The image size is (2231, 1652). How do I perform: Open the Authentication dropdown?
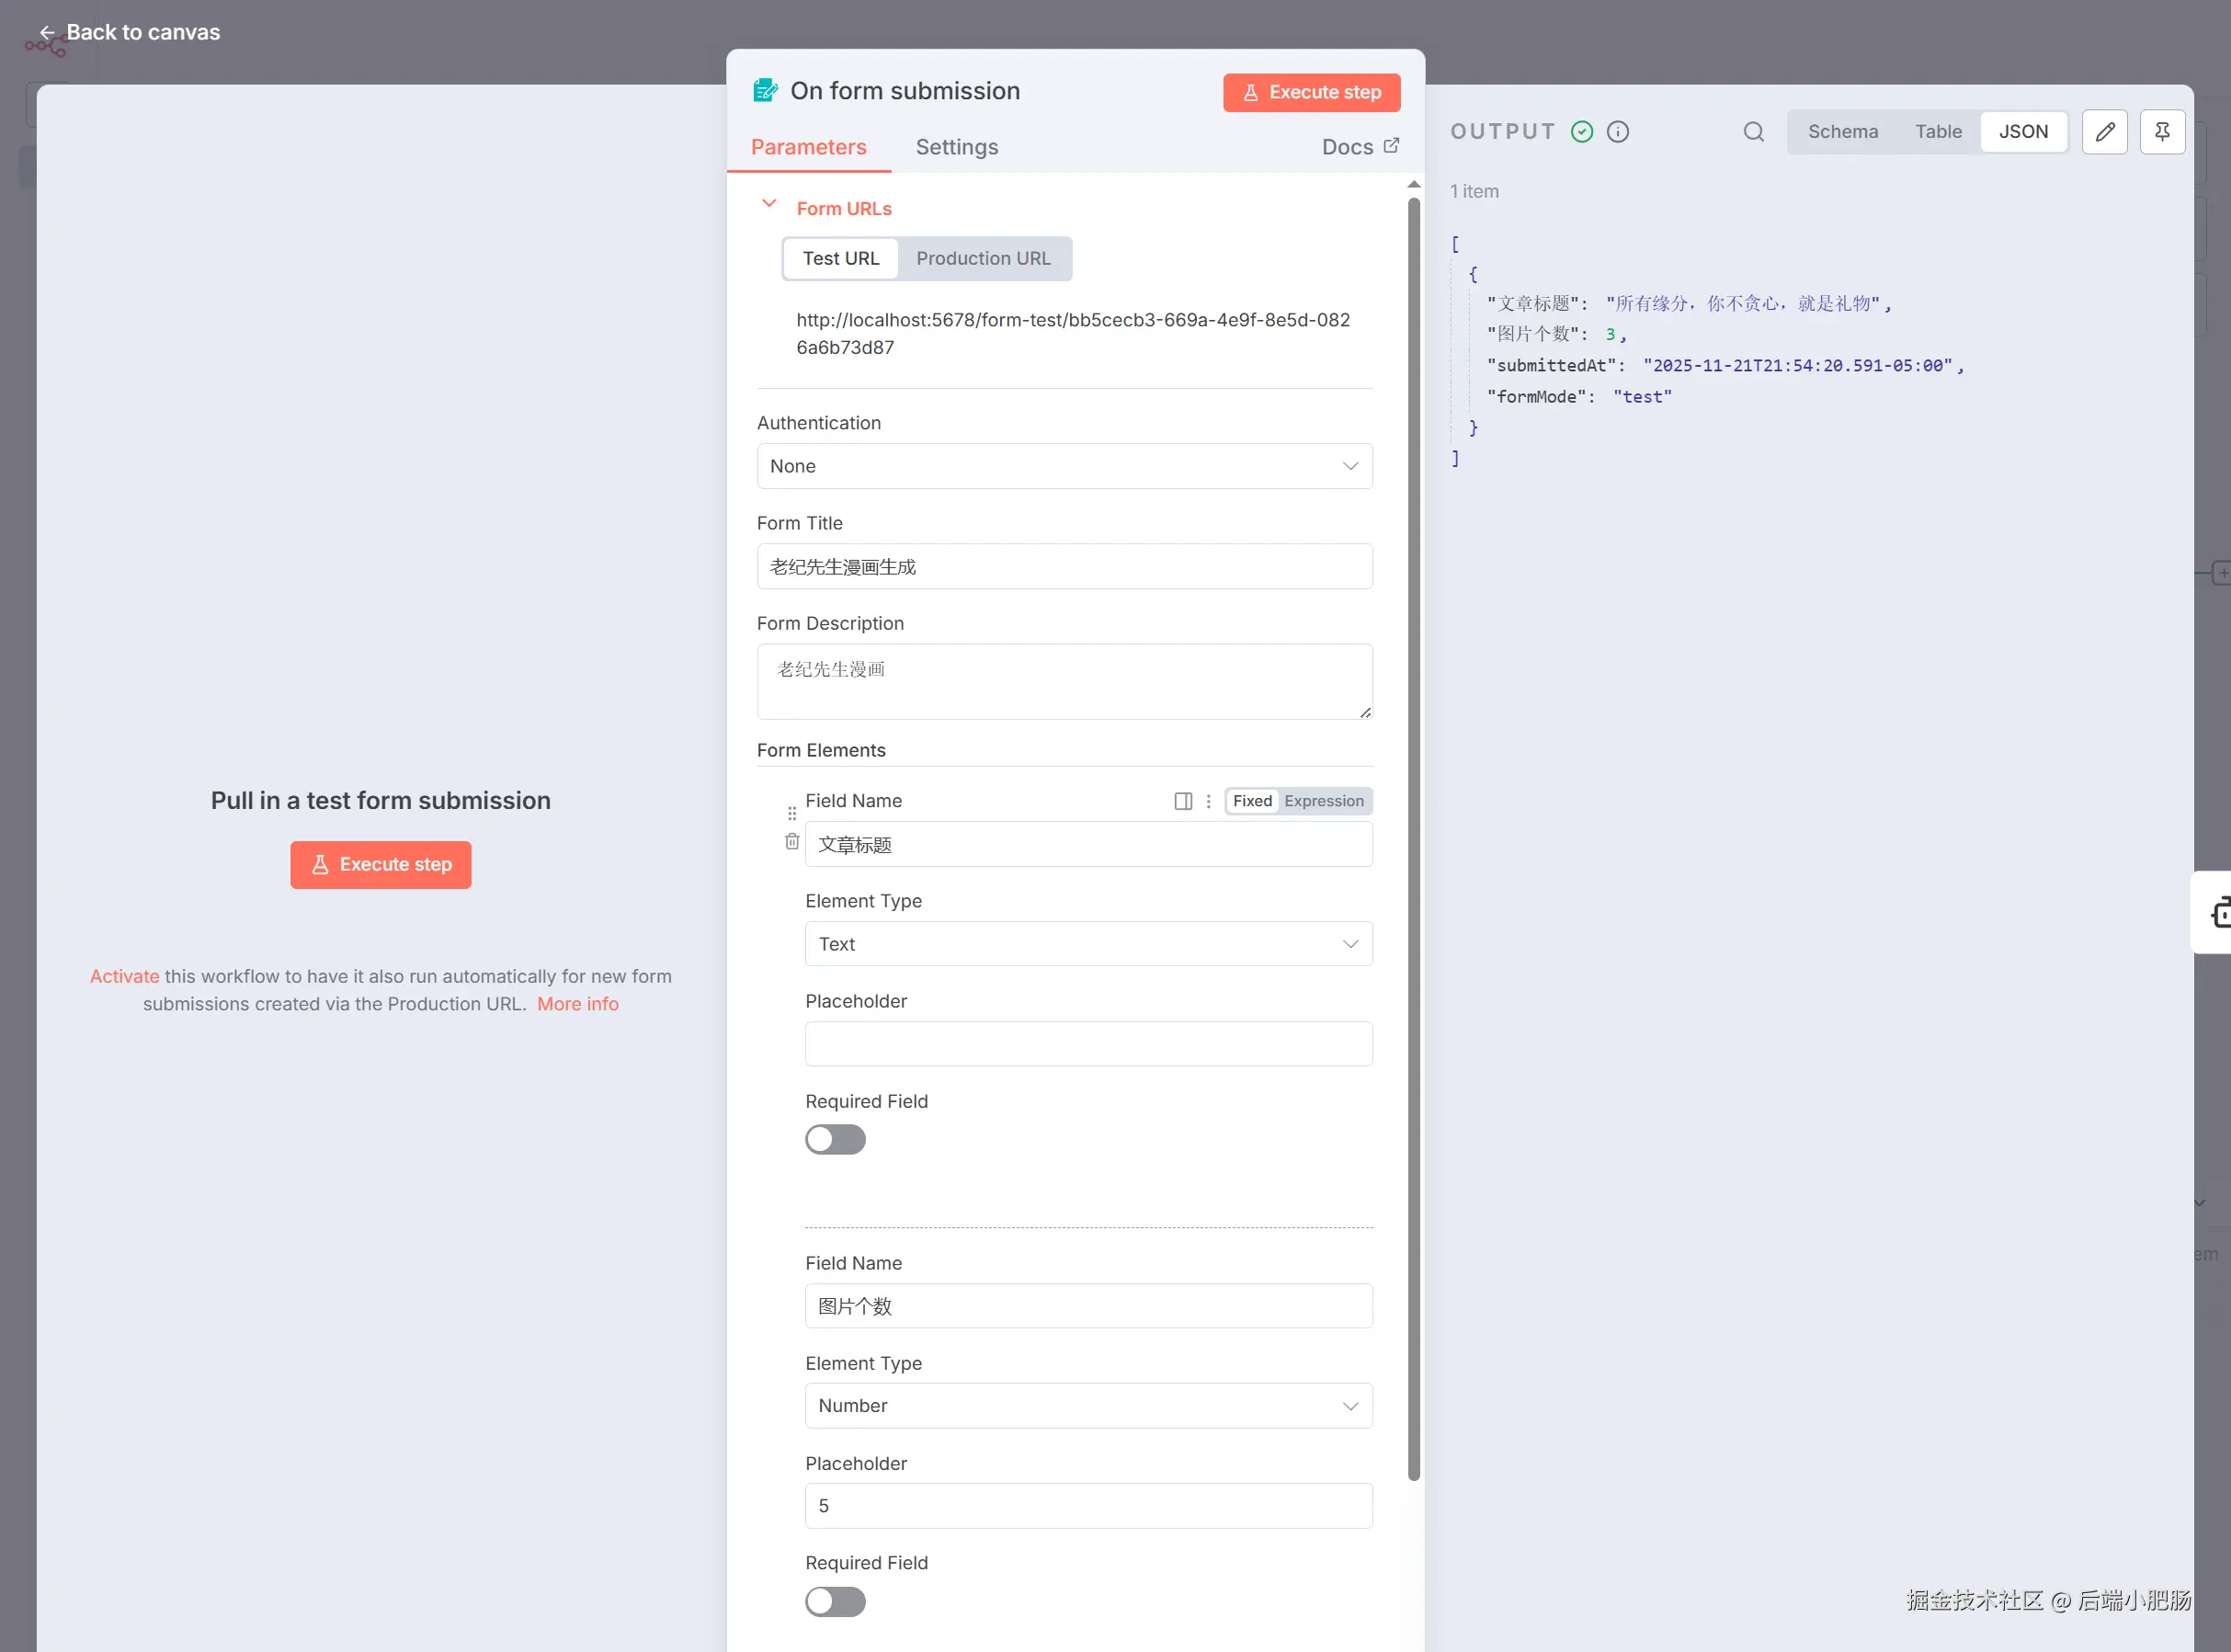(1064, 466)
